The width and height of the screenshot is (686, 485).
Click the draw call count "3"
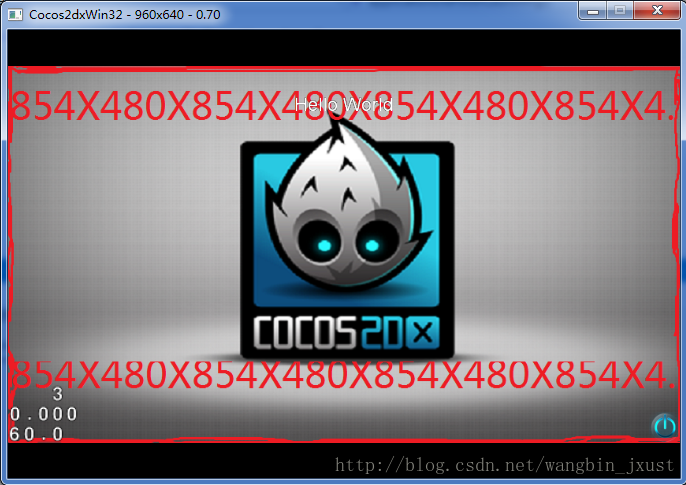tap(57, 394)
